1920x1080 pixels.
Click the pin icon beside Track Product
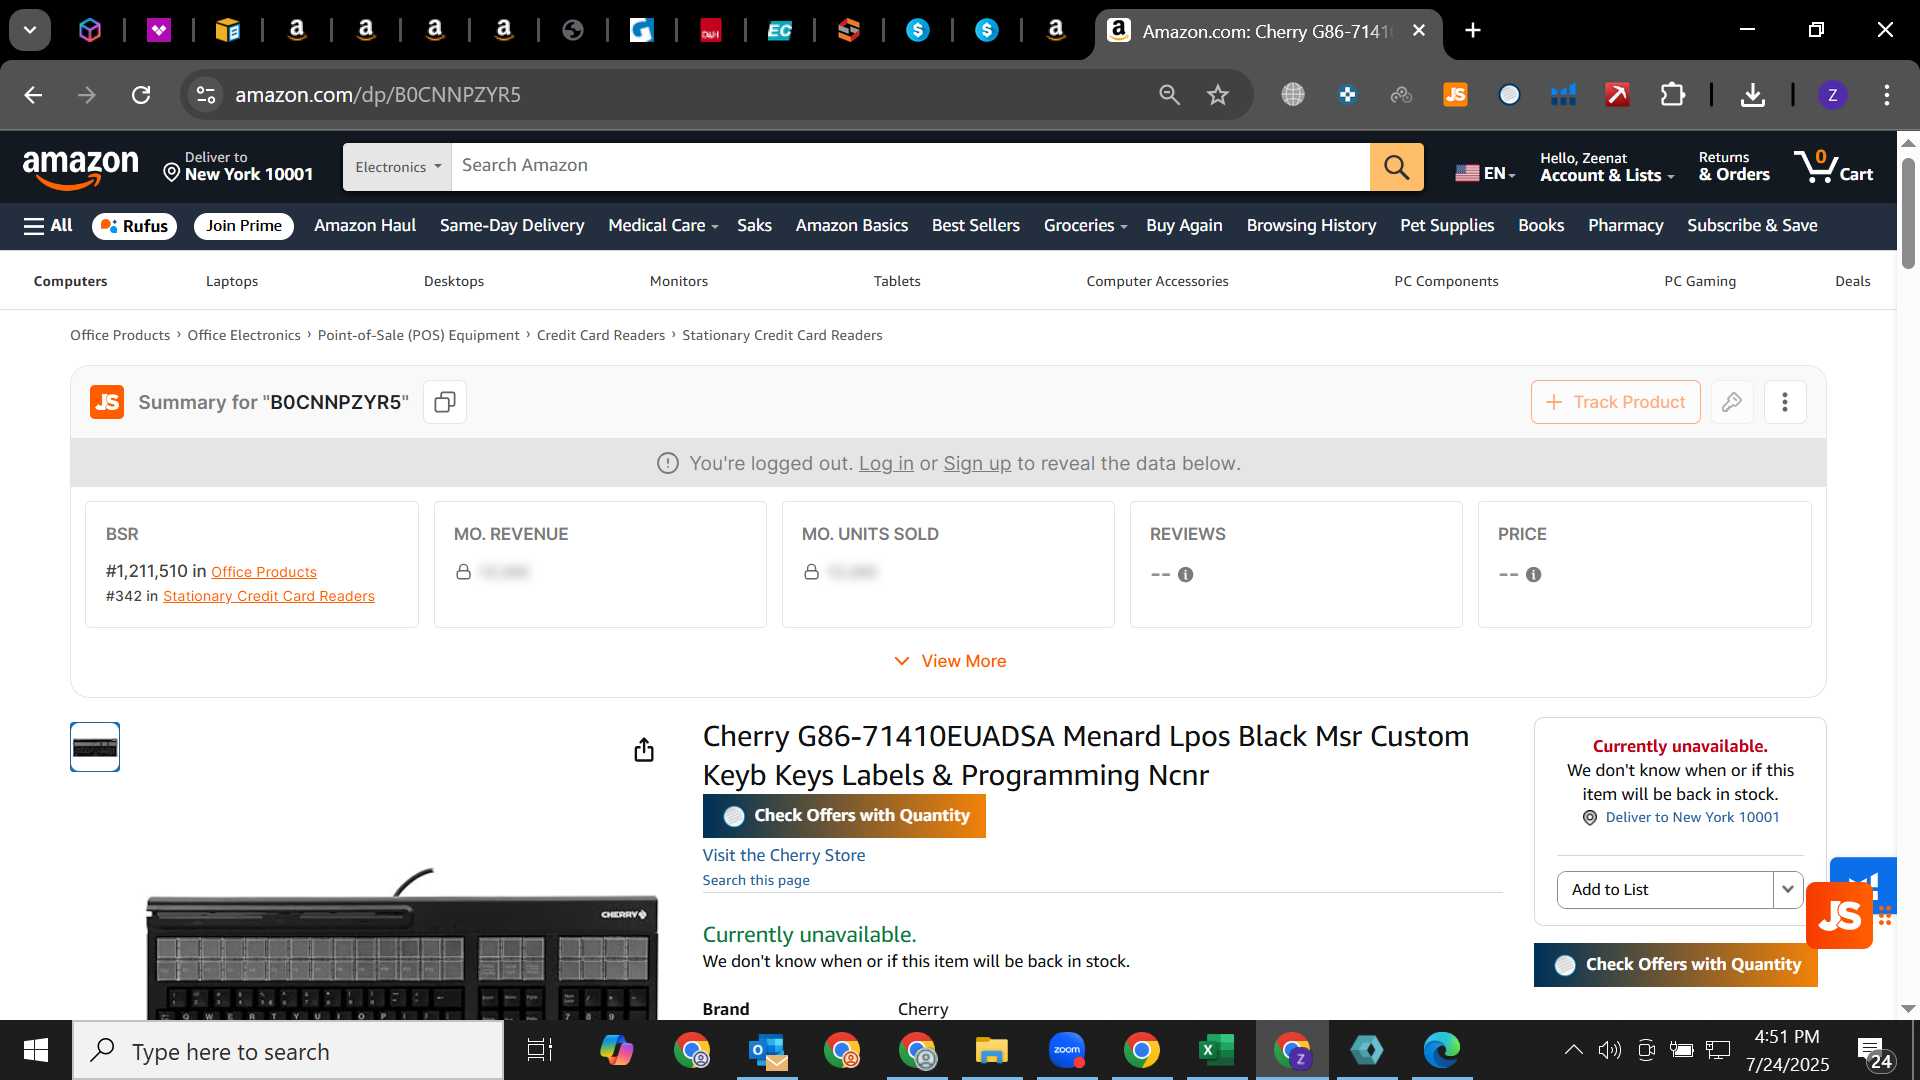(x=1732, y=402)
